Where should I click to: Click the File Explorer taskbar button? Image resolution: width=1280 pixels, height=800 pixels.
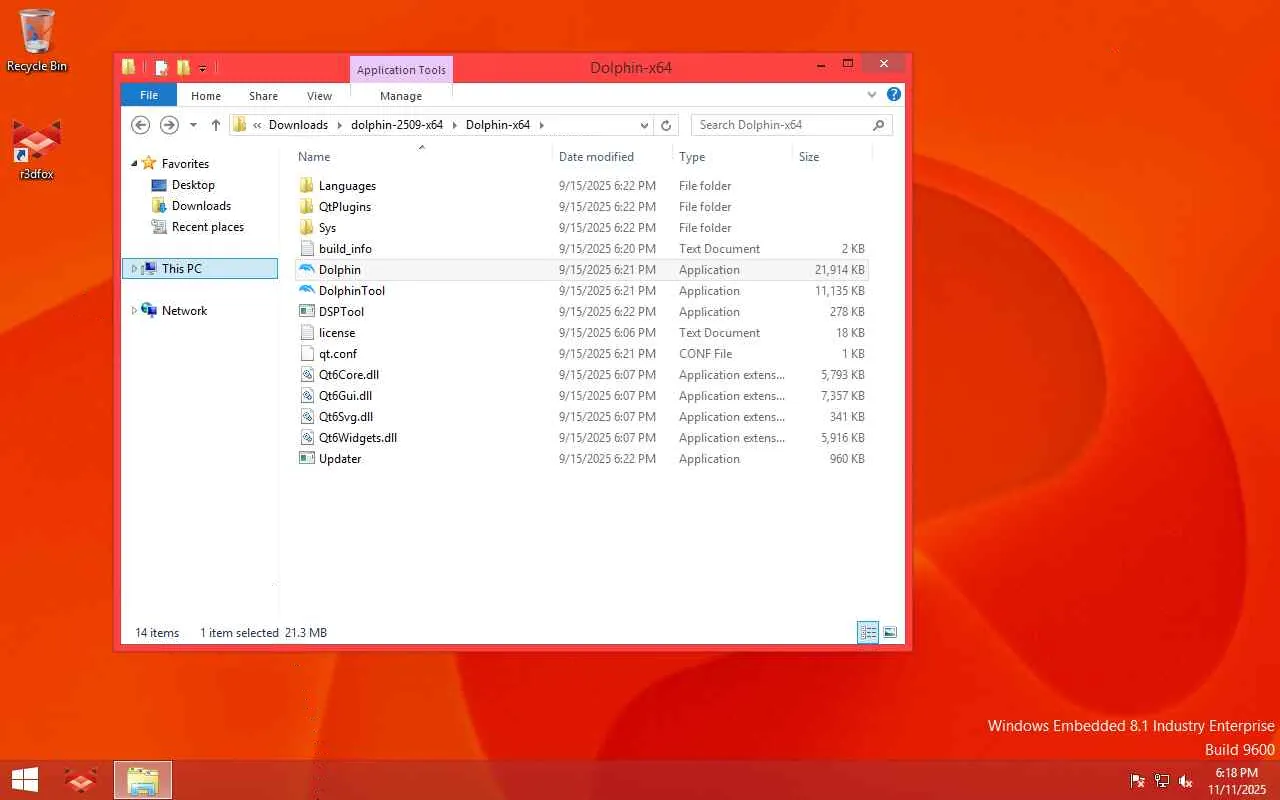click(143, 780)
